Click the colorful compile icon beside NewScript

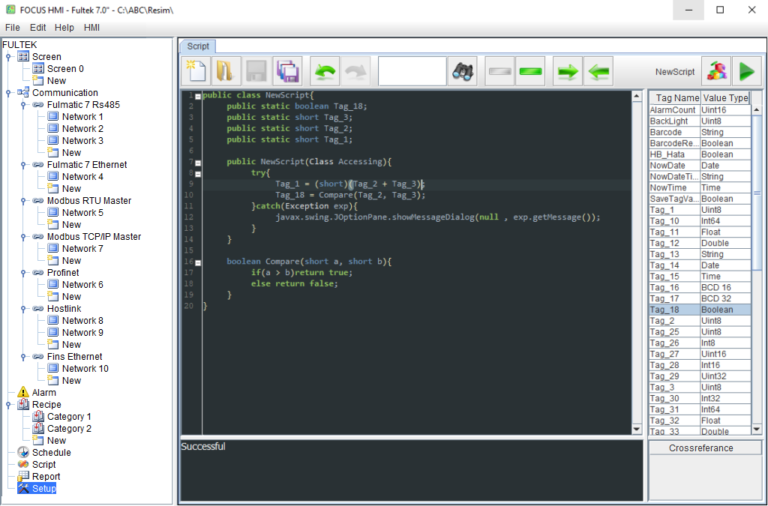point(715,71)
